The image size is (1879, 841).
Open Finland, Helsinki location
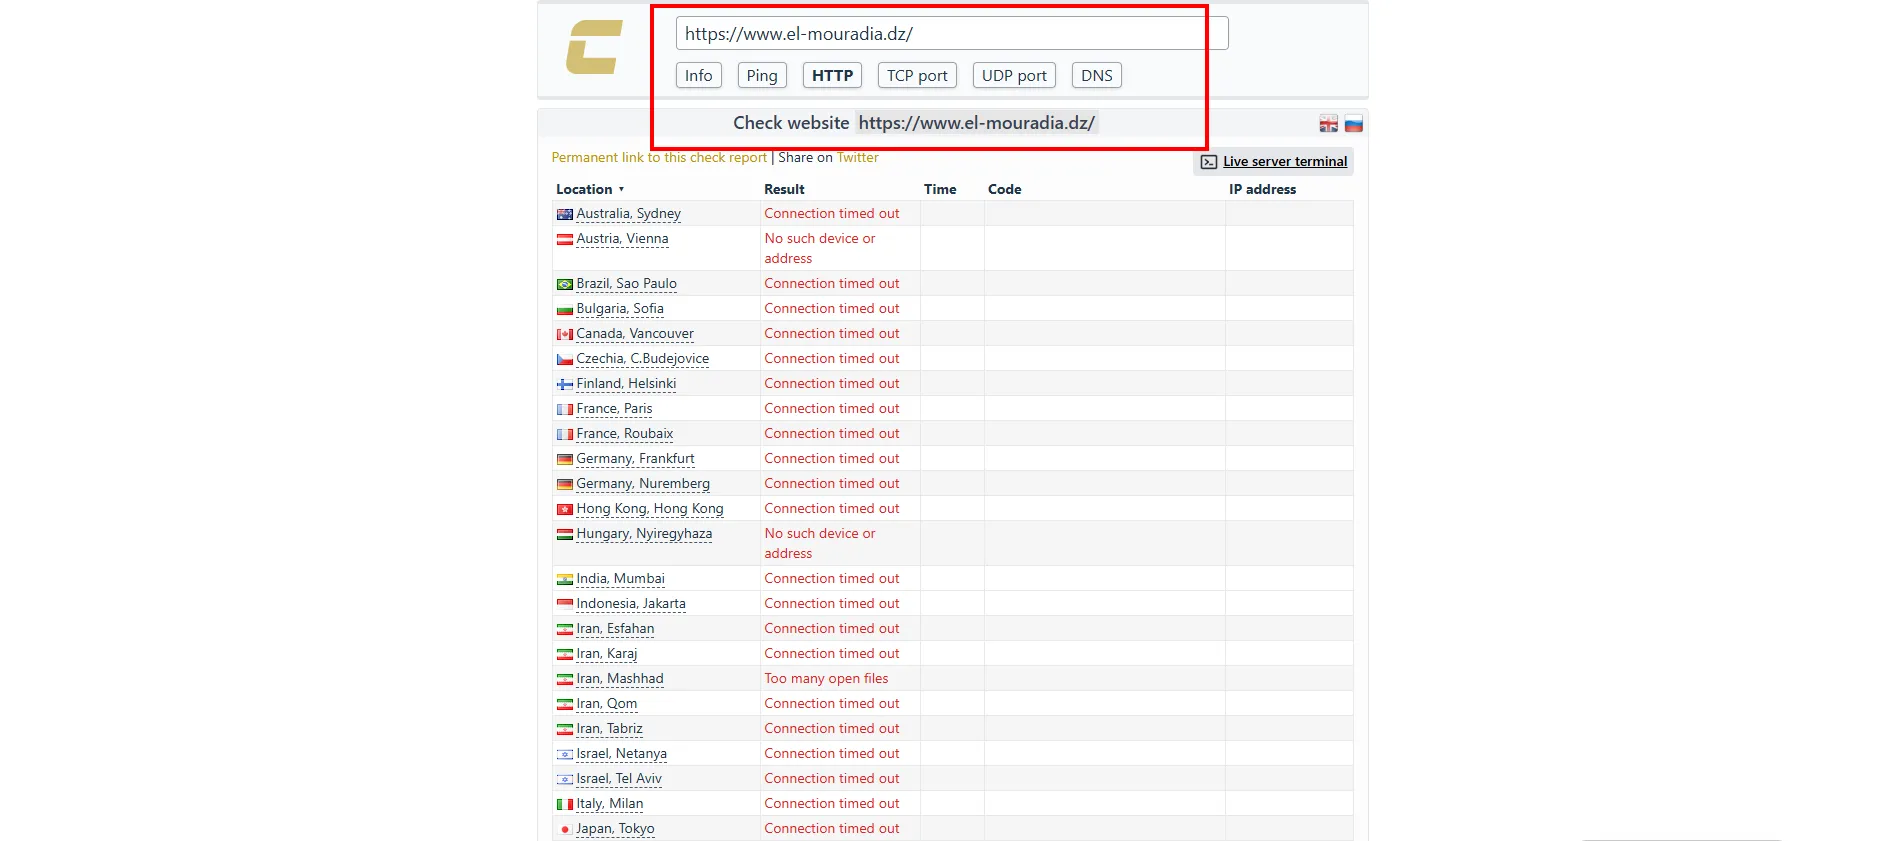pyautogui.click(x=626, y=384)
